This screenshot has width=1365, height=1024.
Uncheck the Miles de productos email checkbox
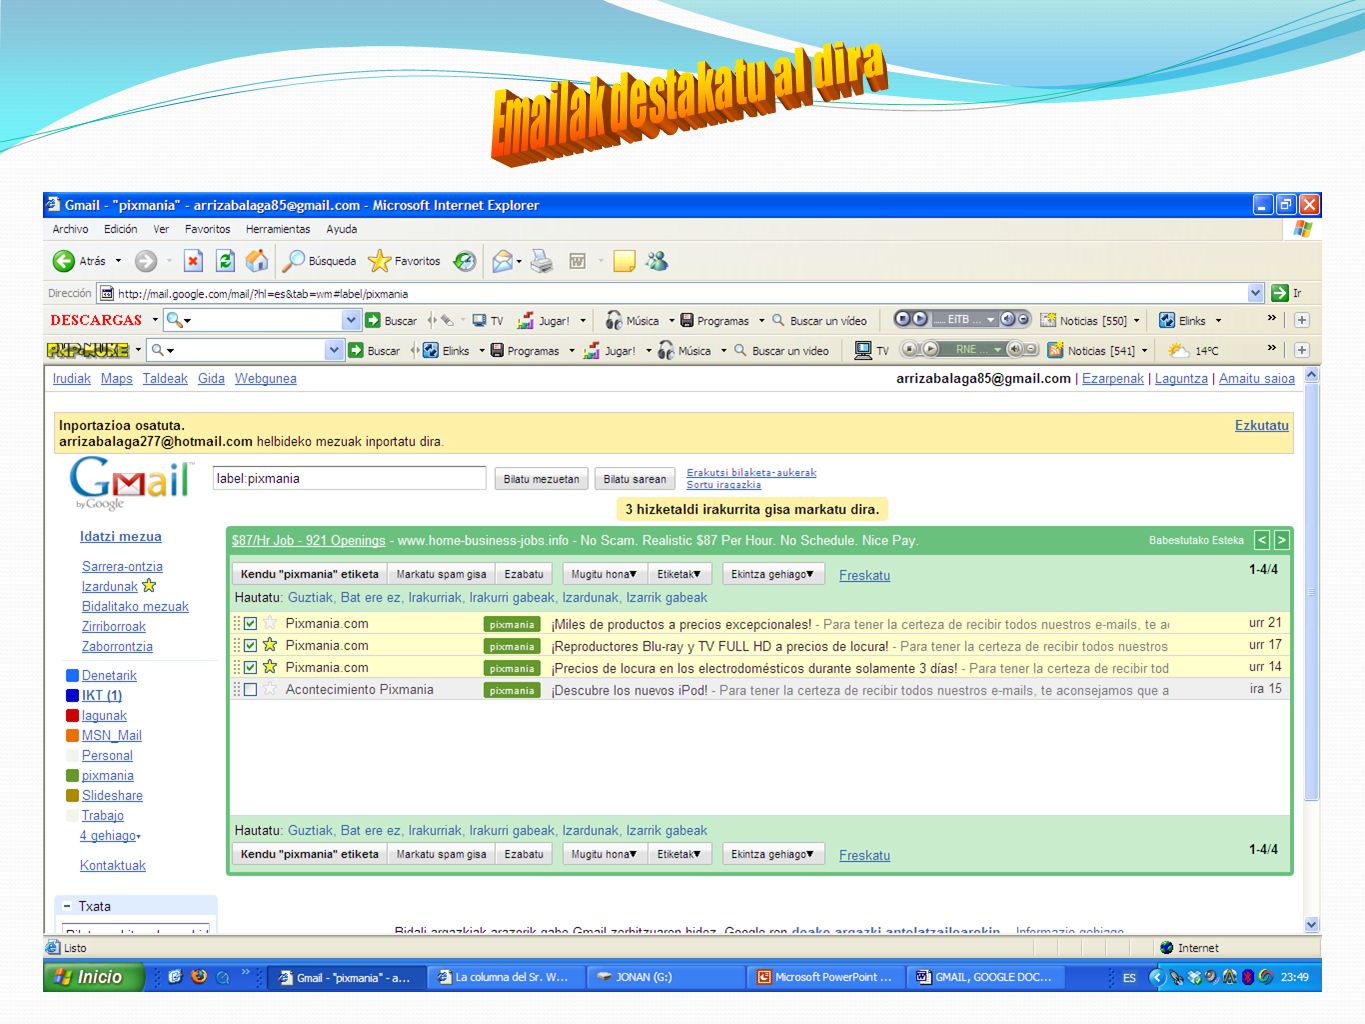(x=250, y=624)
